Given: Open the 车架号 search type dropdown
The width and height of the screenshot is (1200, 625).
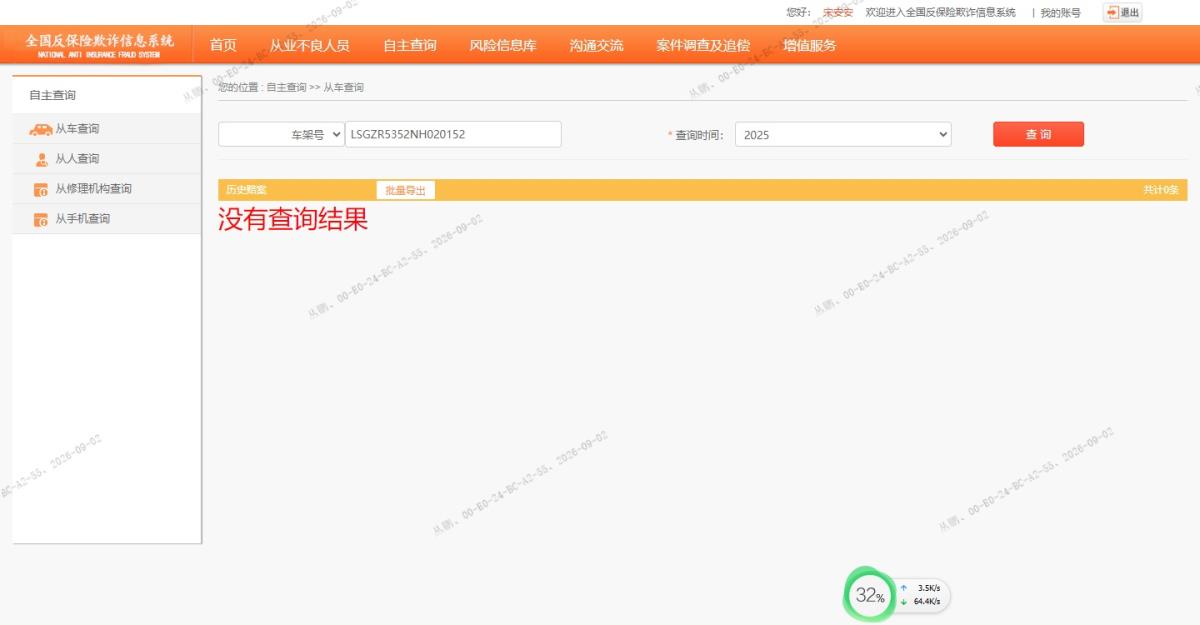Looking at the screenshot, I should [281, 134].
